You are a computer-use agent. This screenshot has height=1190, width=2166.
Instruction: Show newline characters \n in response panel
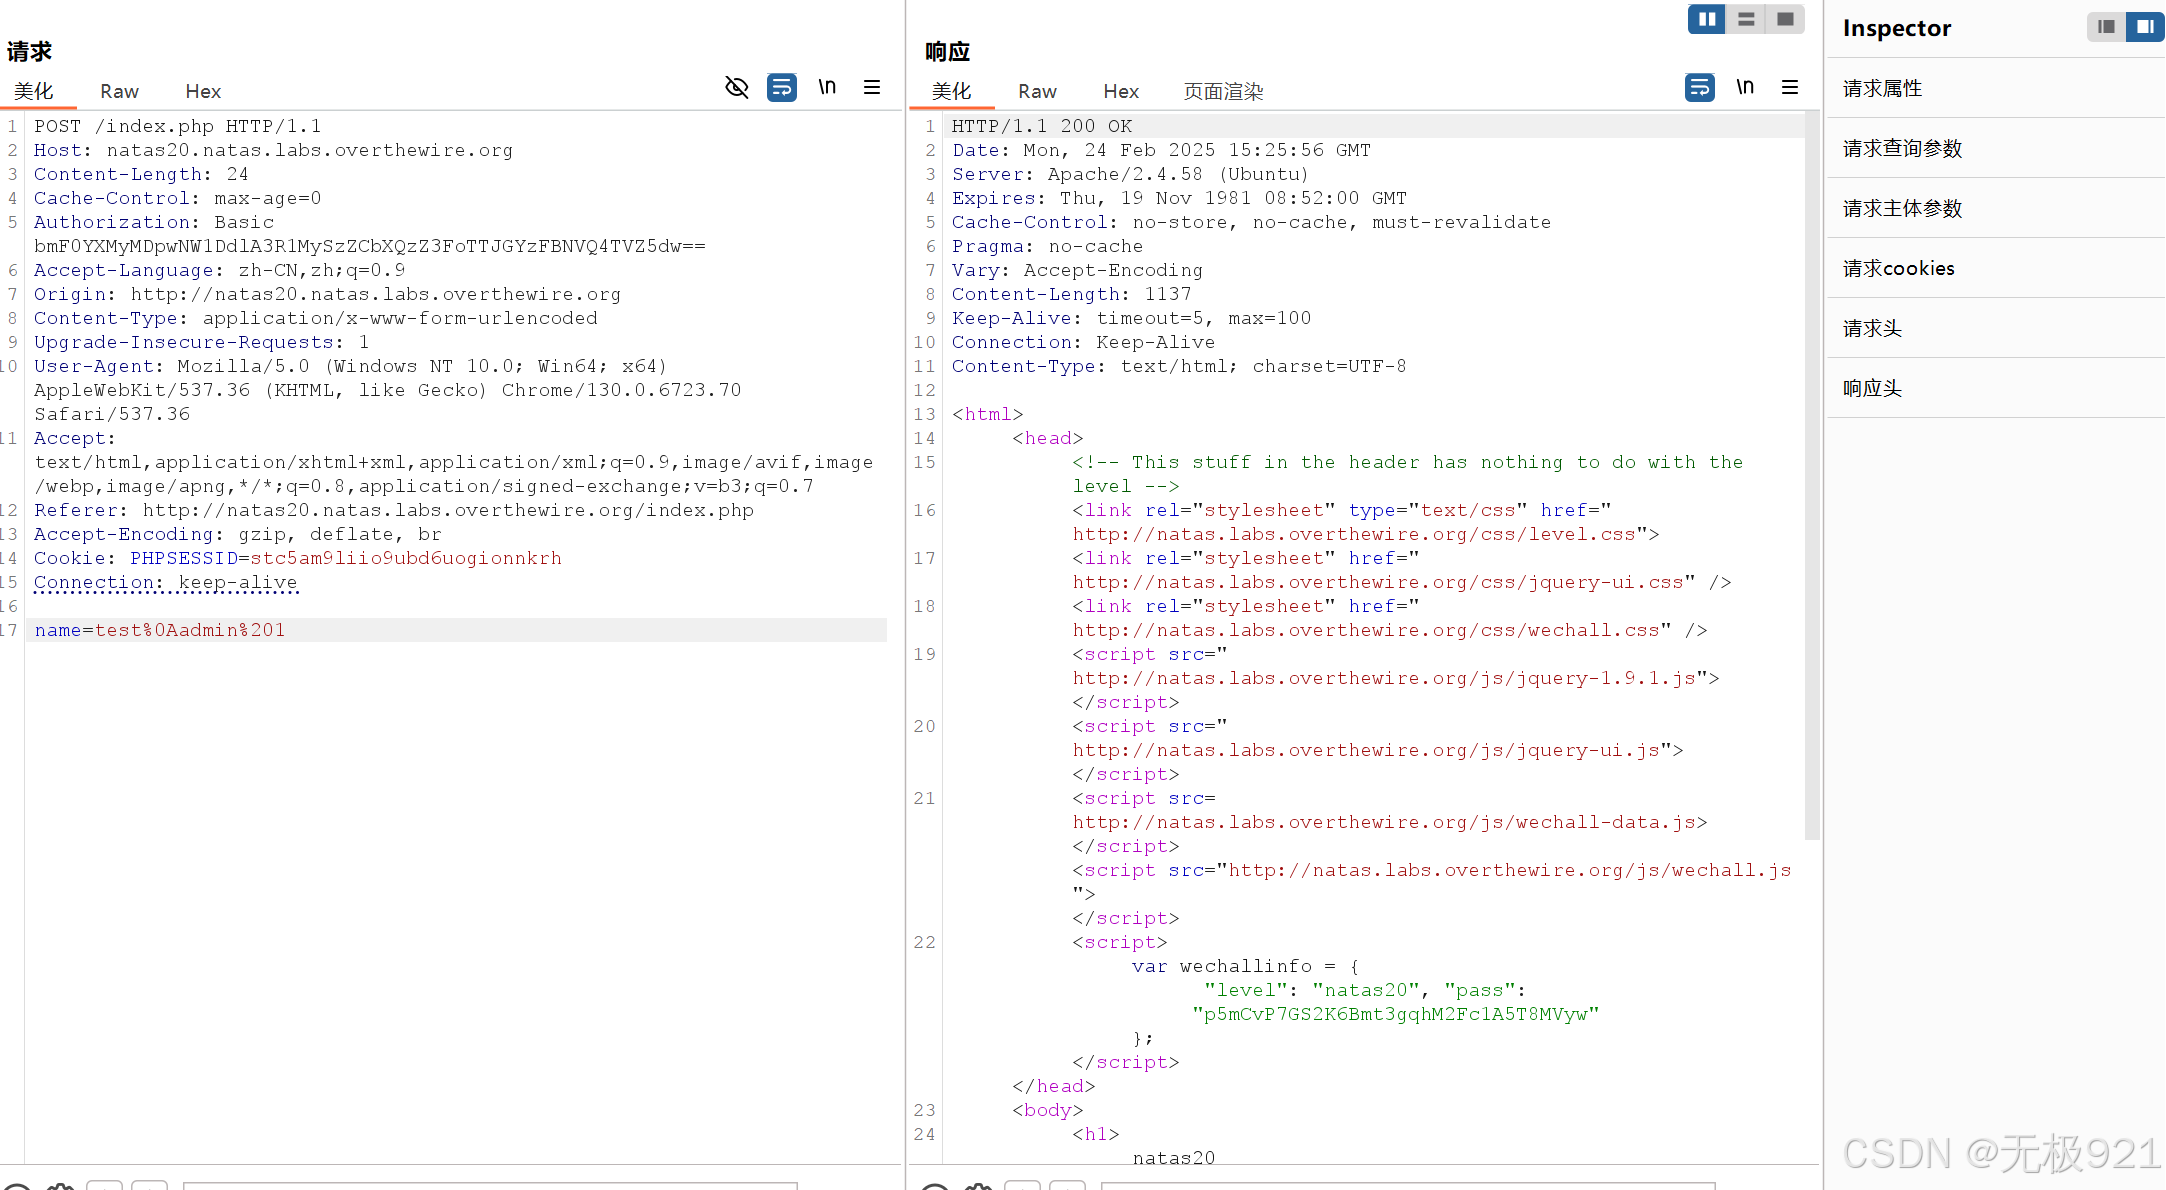[1745, 88]
